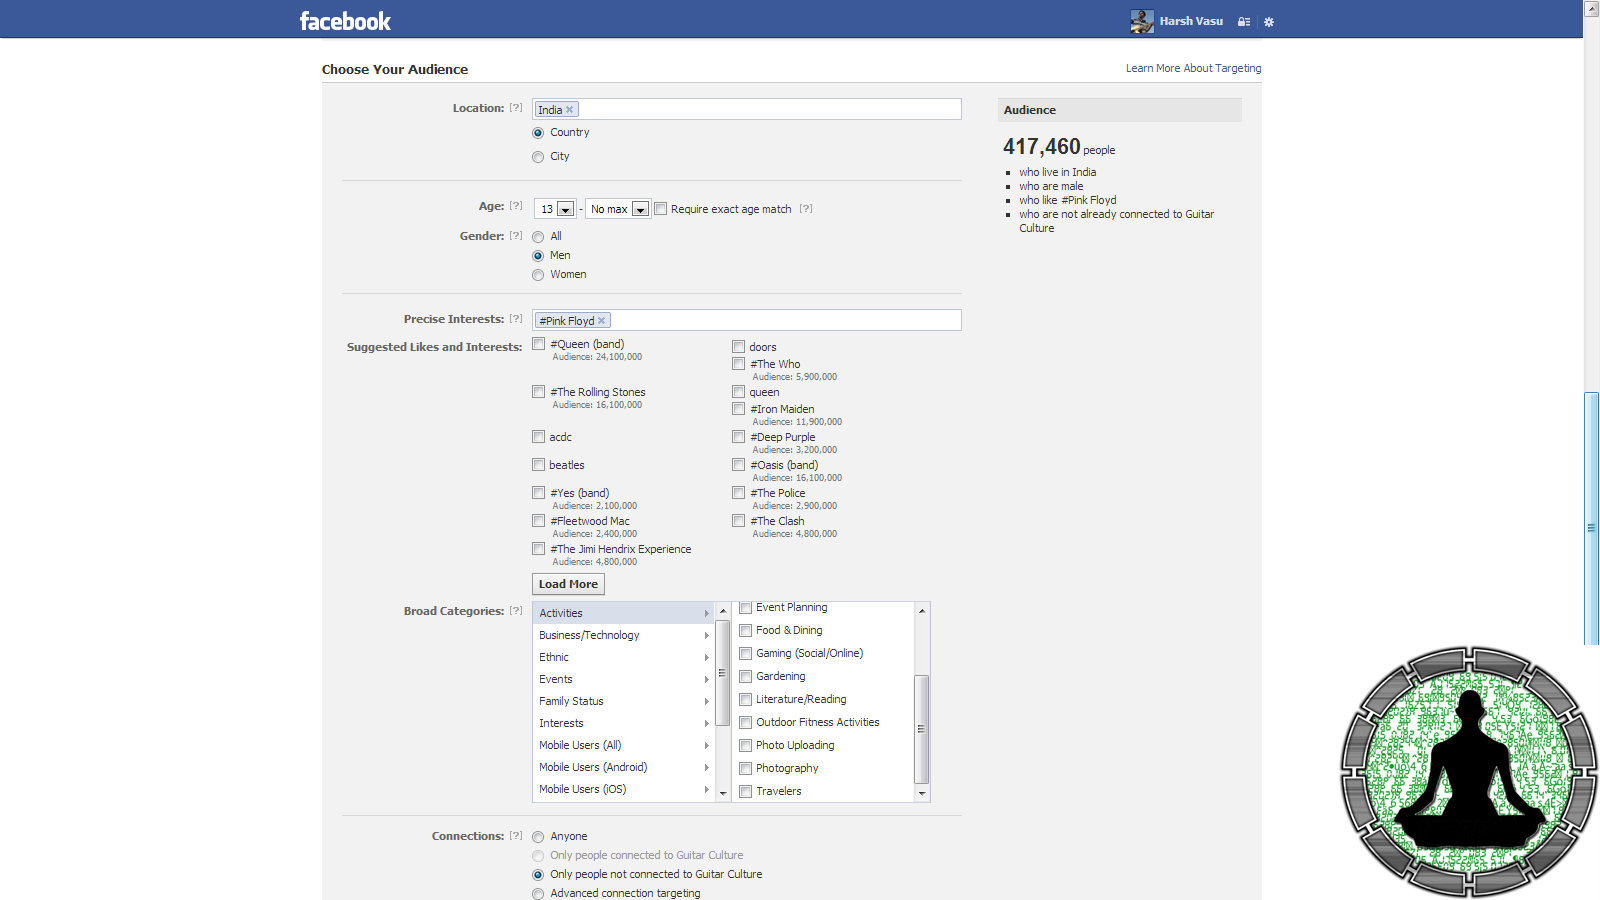Expand the Family Status category arrow
The height and width of the screenshot is (900, 1600).
(x=706, y=702)
